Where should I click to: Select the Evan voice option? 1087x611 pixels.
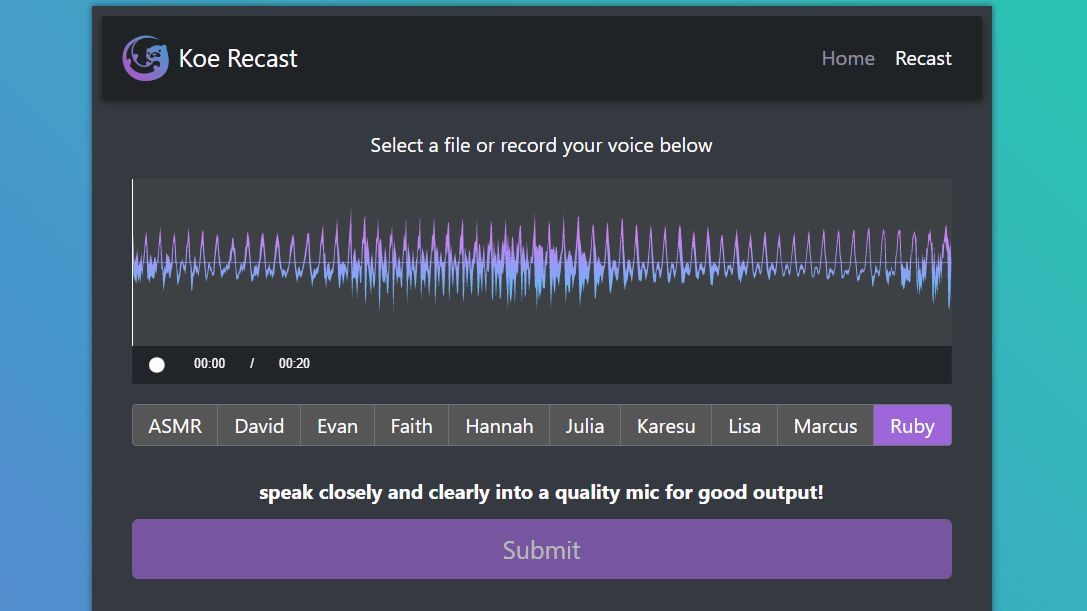(x=337, y=425)
